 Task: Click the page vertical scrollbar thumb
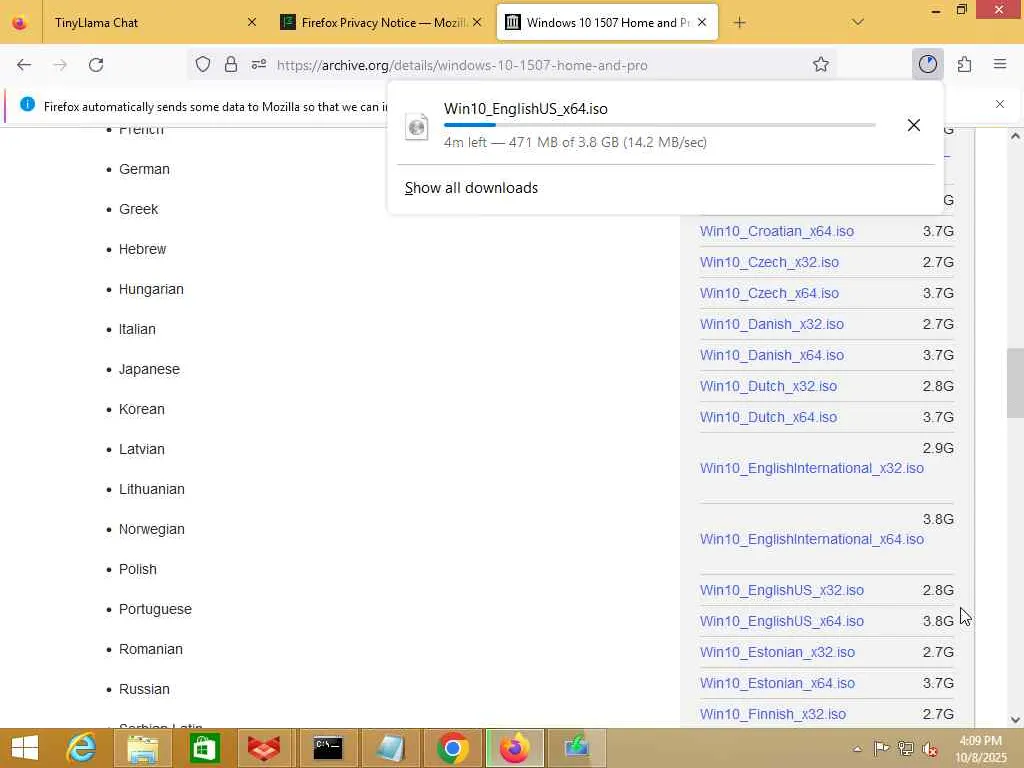pos(1015,383)
